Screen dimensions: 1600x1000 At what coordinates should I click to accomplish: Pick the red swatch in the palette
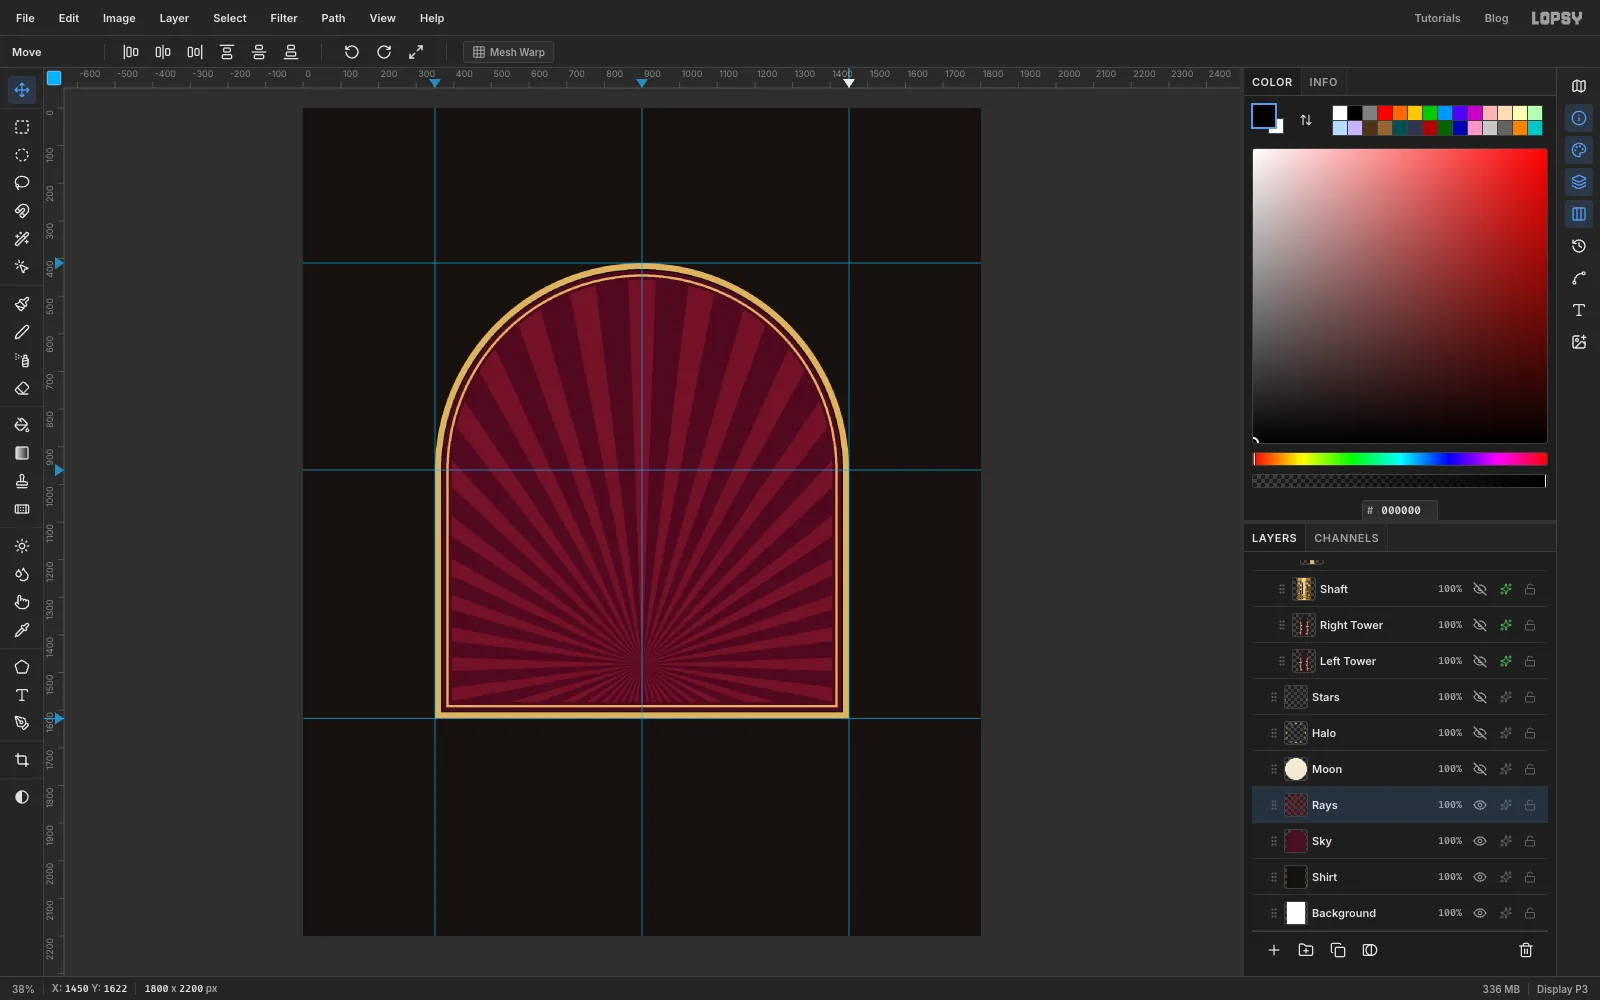[x=1385, y=113]
